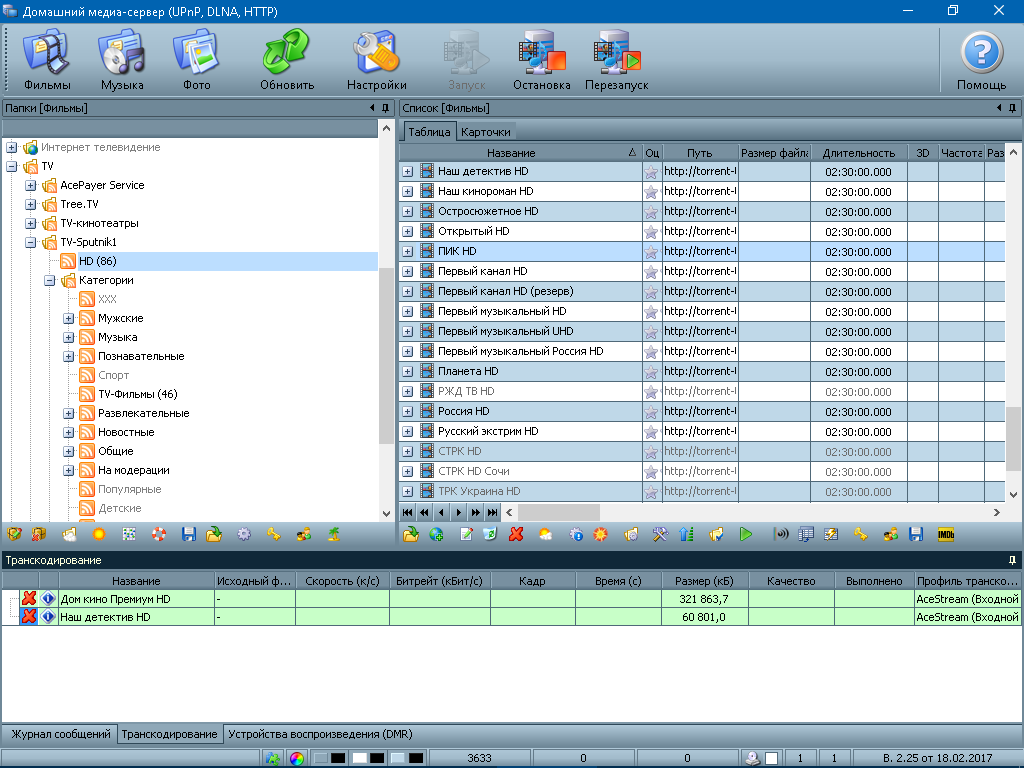Viewport: 1024px width, 768px height.
Task: Click the green play icon in list toolbar
Action: coord(745,535)
